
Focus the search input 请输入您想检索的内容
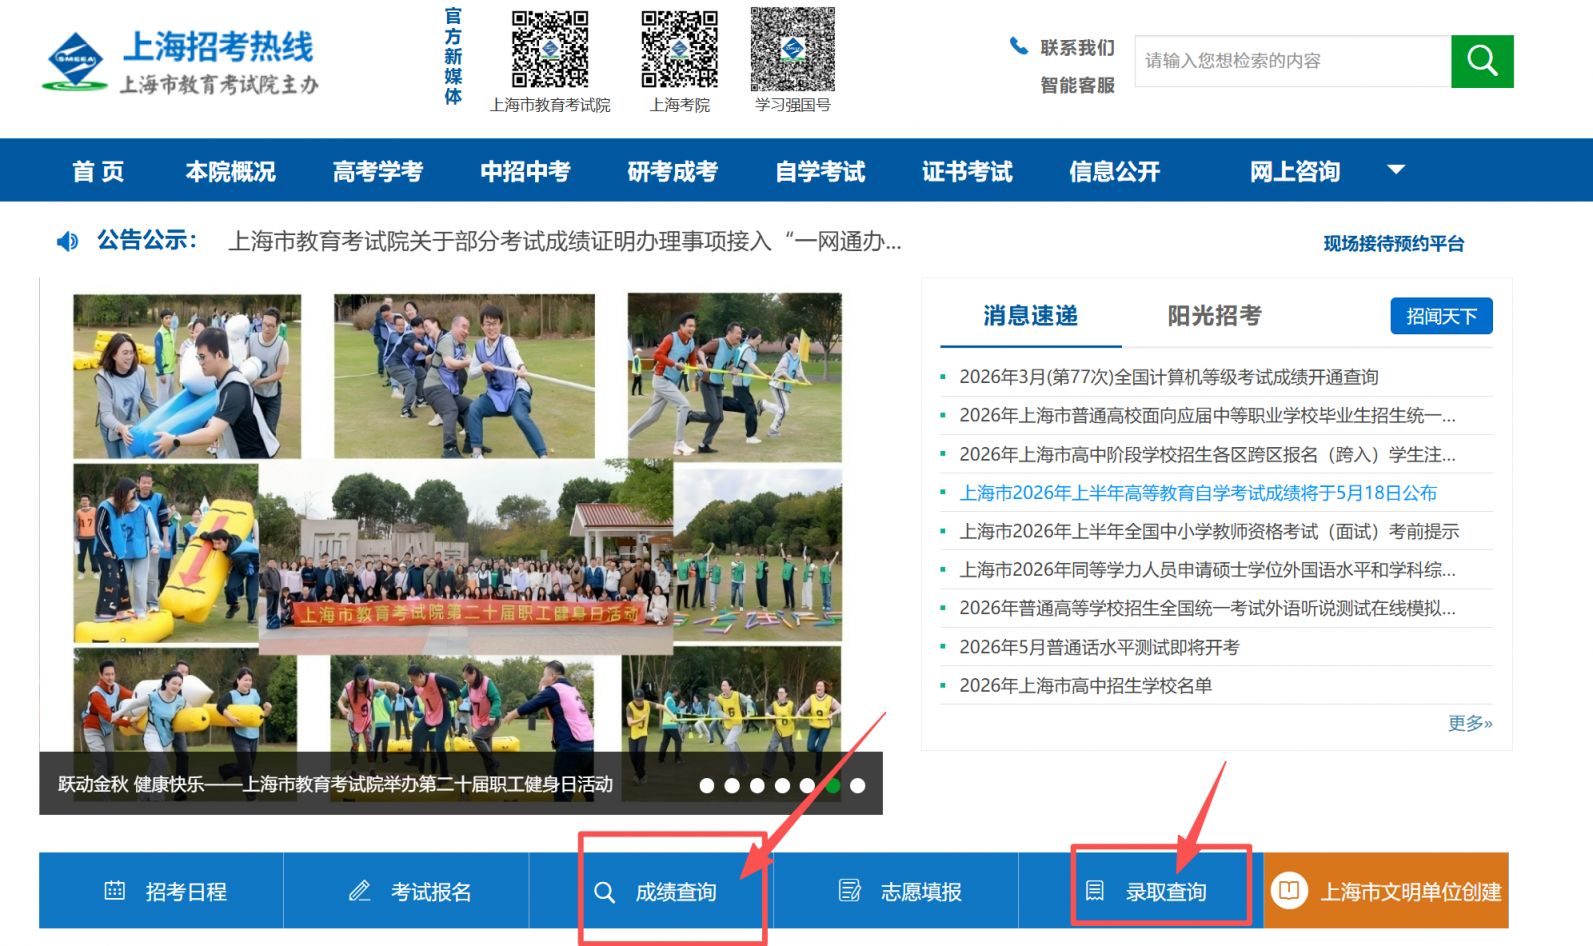click(1293, 61)
